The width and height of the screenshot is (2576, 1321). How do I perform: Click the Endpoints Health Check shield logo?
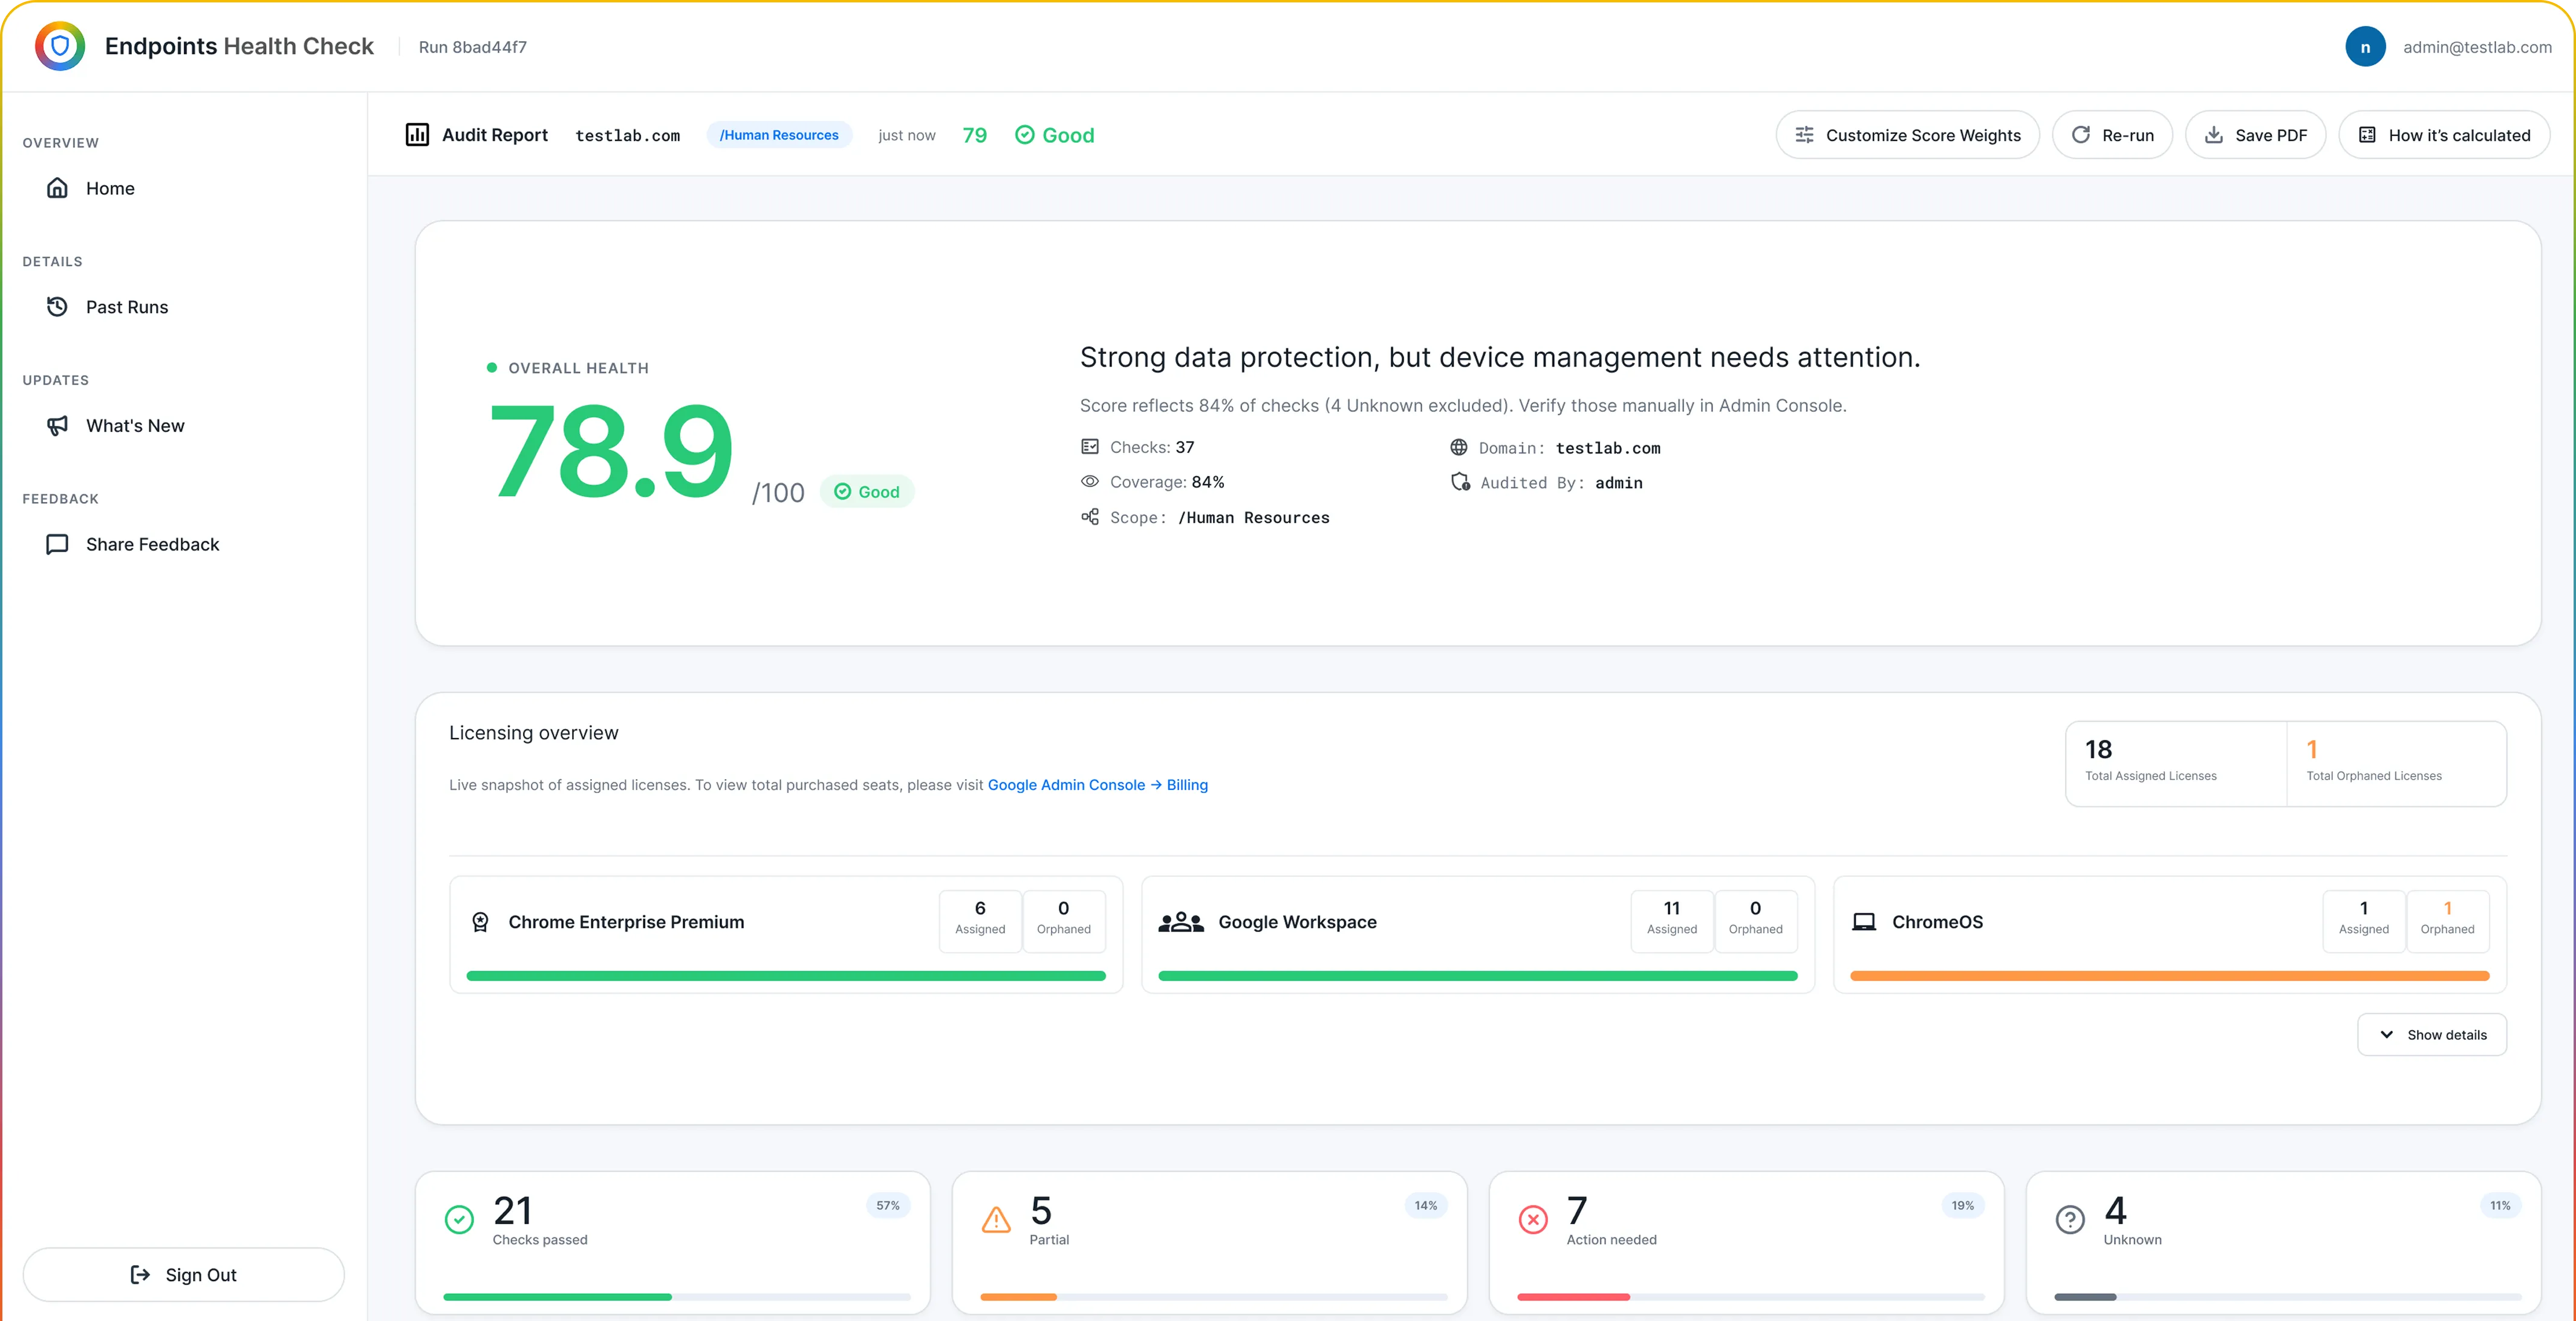(60, 46)
